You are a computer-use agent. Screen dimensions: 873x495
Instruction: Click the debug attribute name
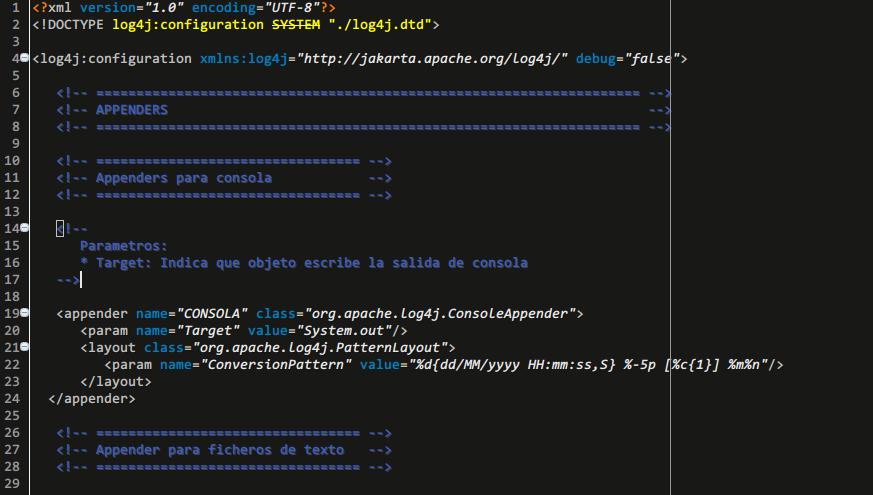[596, 59]
